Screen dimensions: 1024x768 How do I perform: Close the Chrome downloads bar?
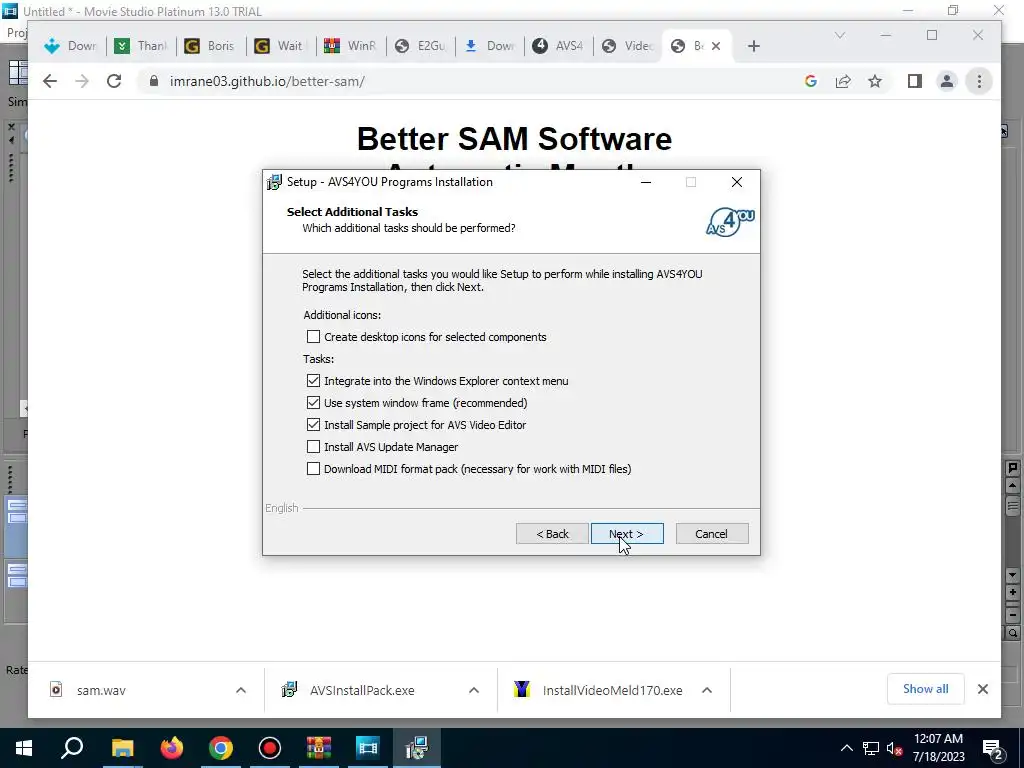(983, 689)
